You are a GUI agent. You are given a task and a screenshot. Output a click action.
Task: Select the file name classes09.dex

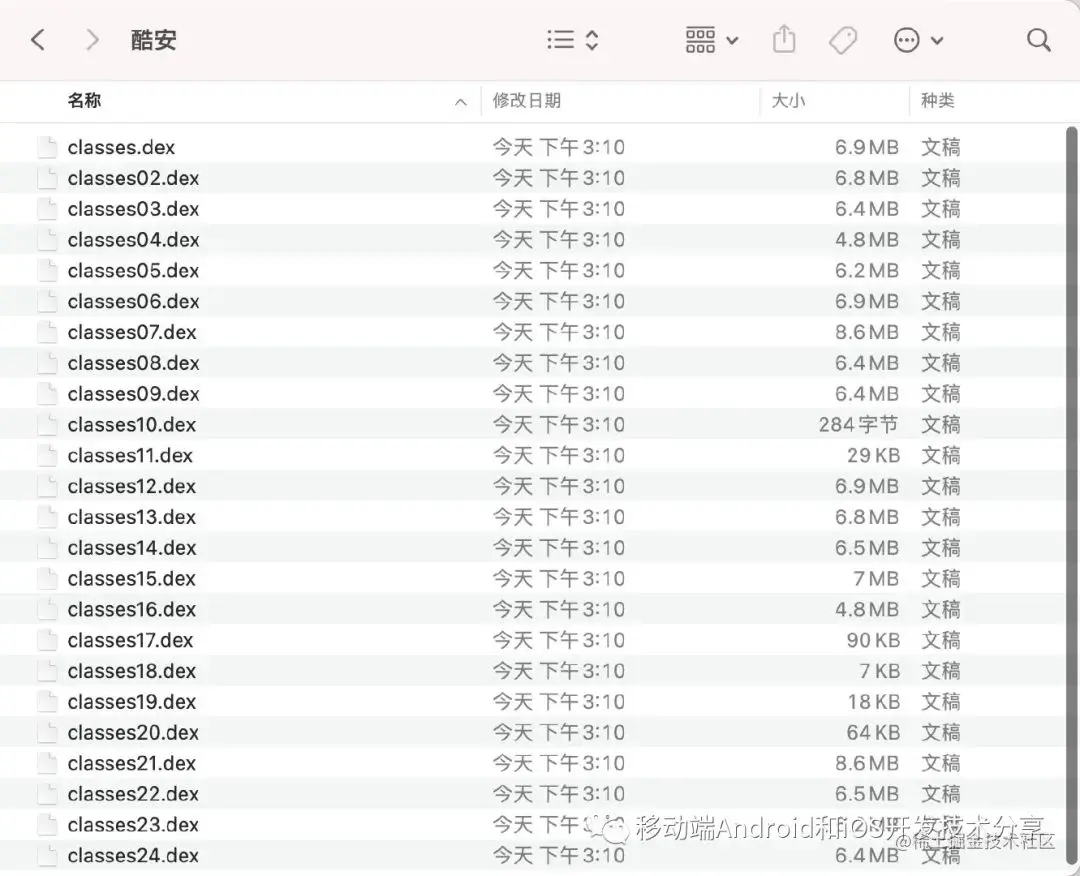134,394
